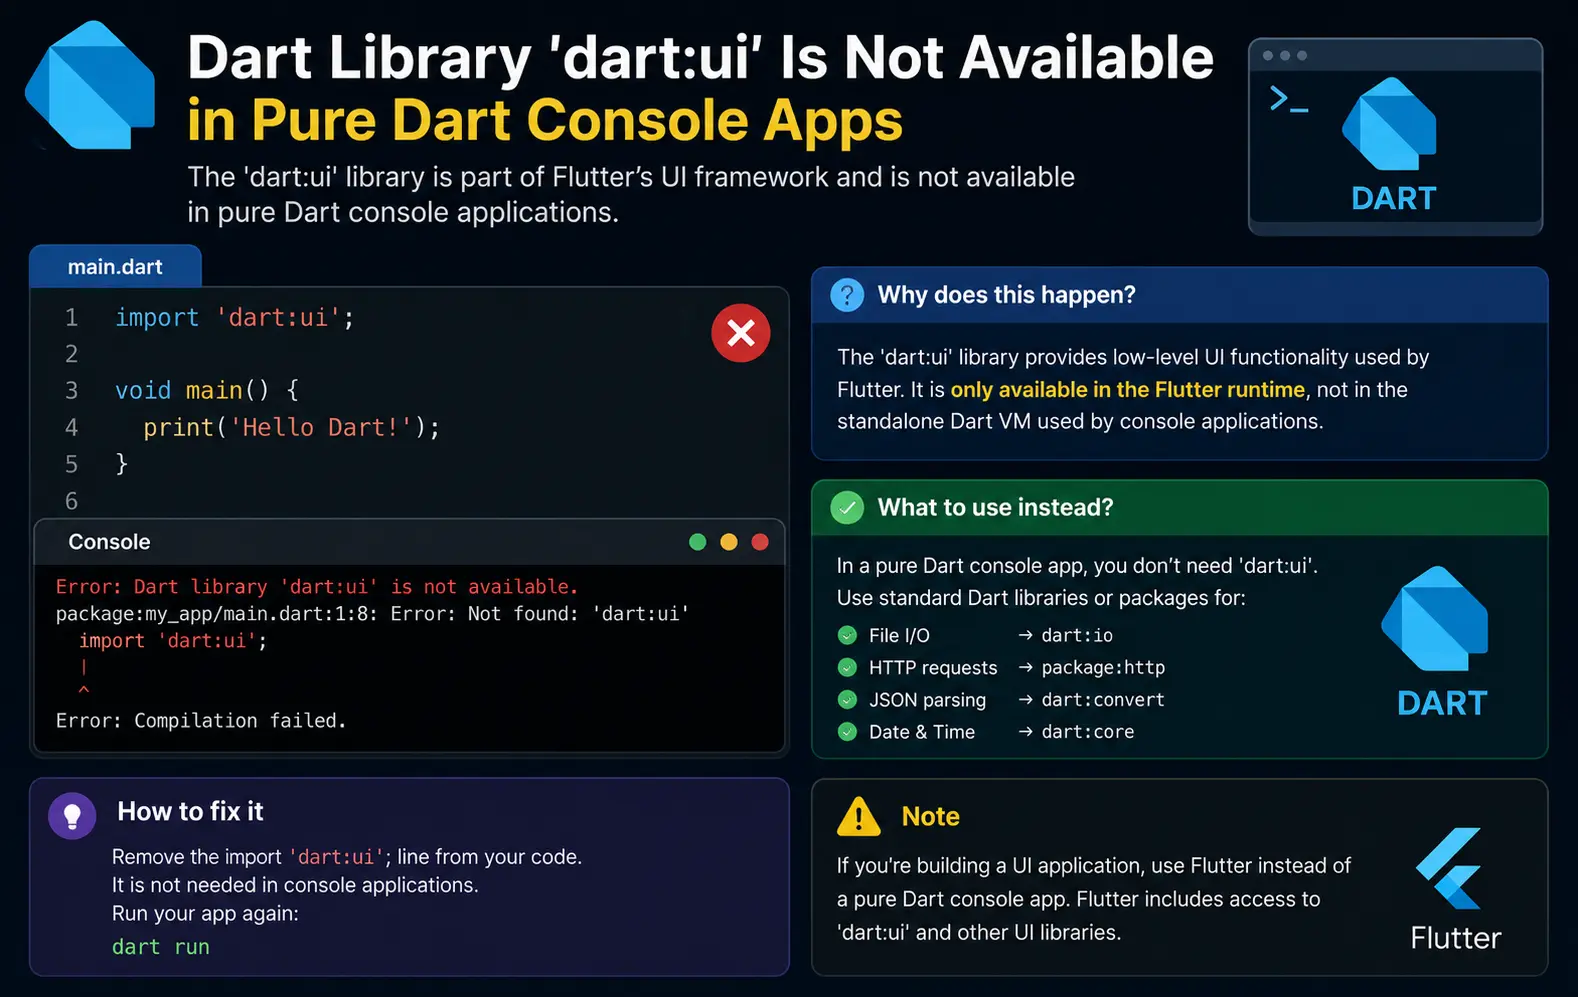Click the Flutter wordmark under the logo
Viewport: 1578px width, 997px height.
coord(1455,938)
